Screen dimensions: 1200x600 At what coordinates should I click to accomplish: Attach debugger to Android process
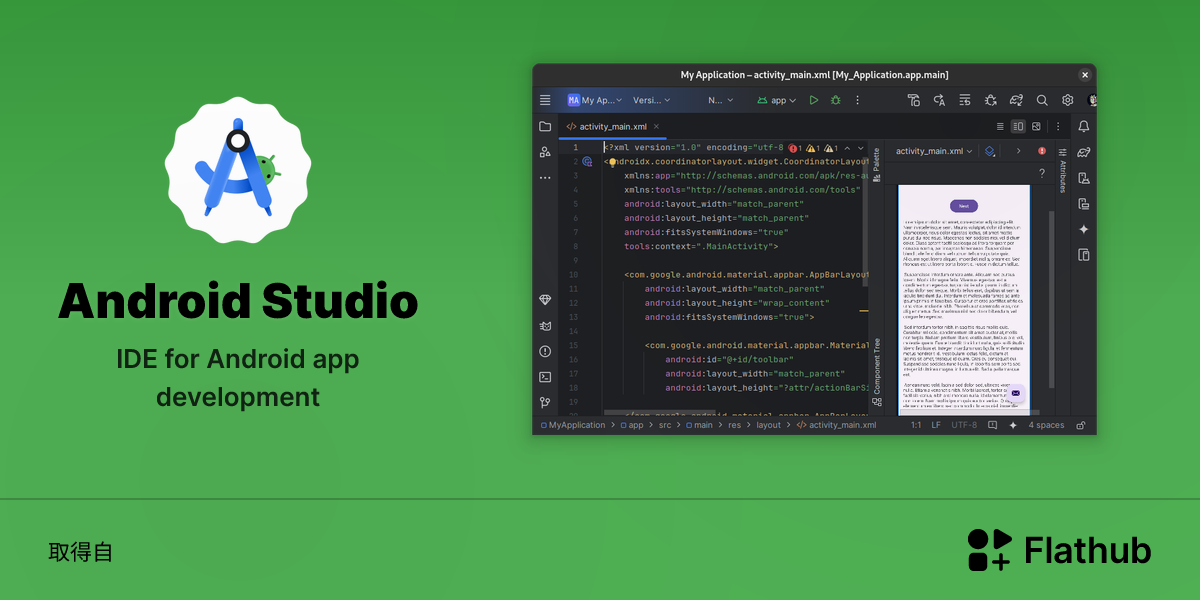991,100
